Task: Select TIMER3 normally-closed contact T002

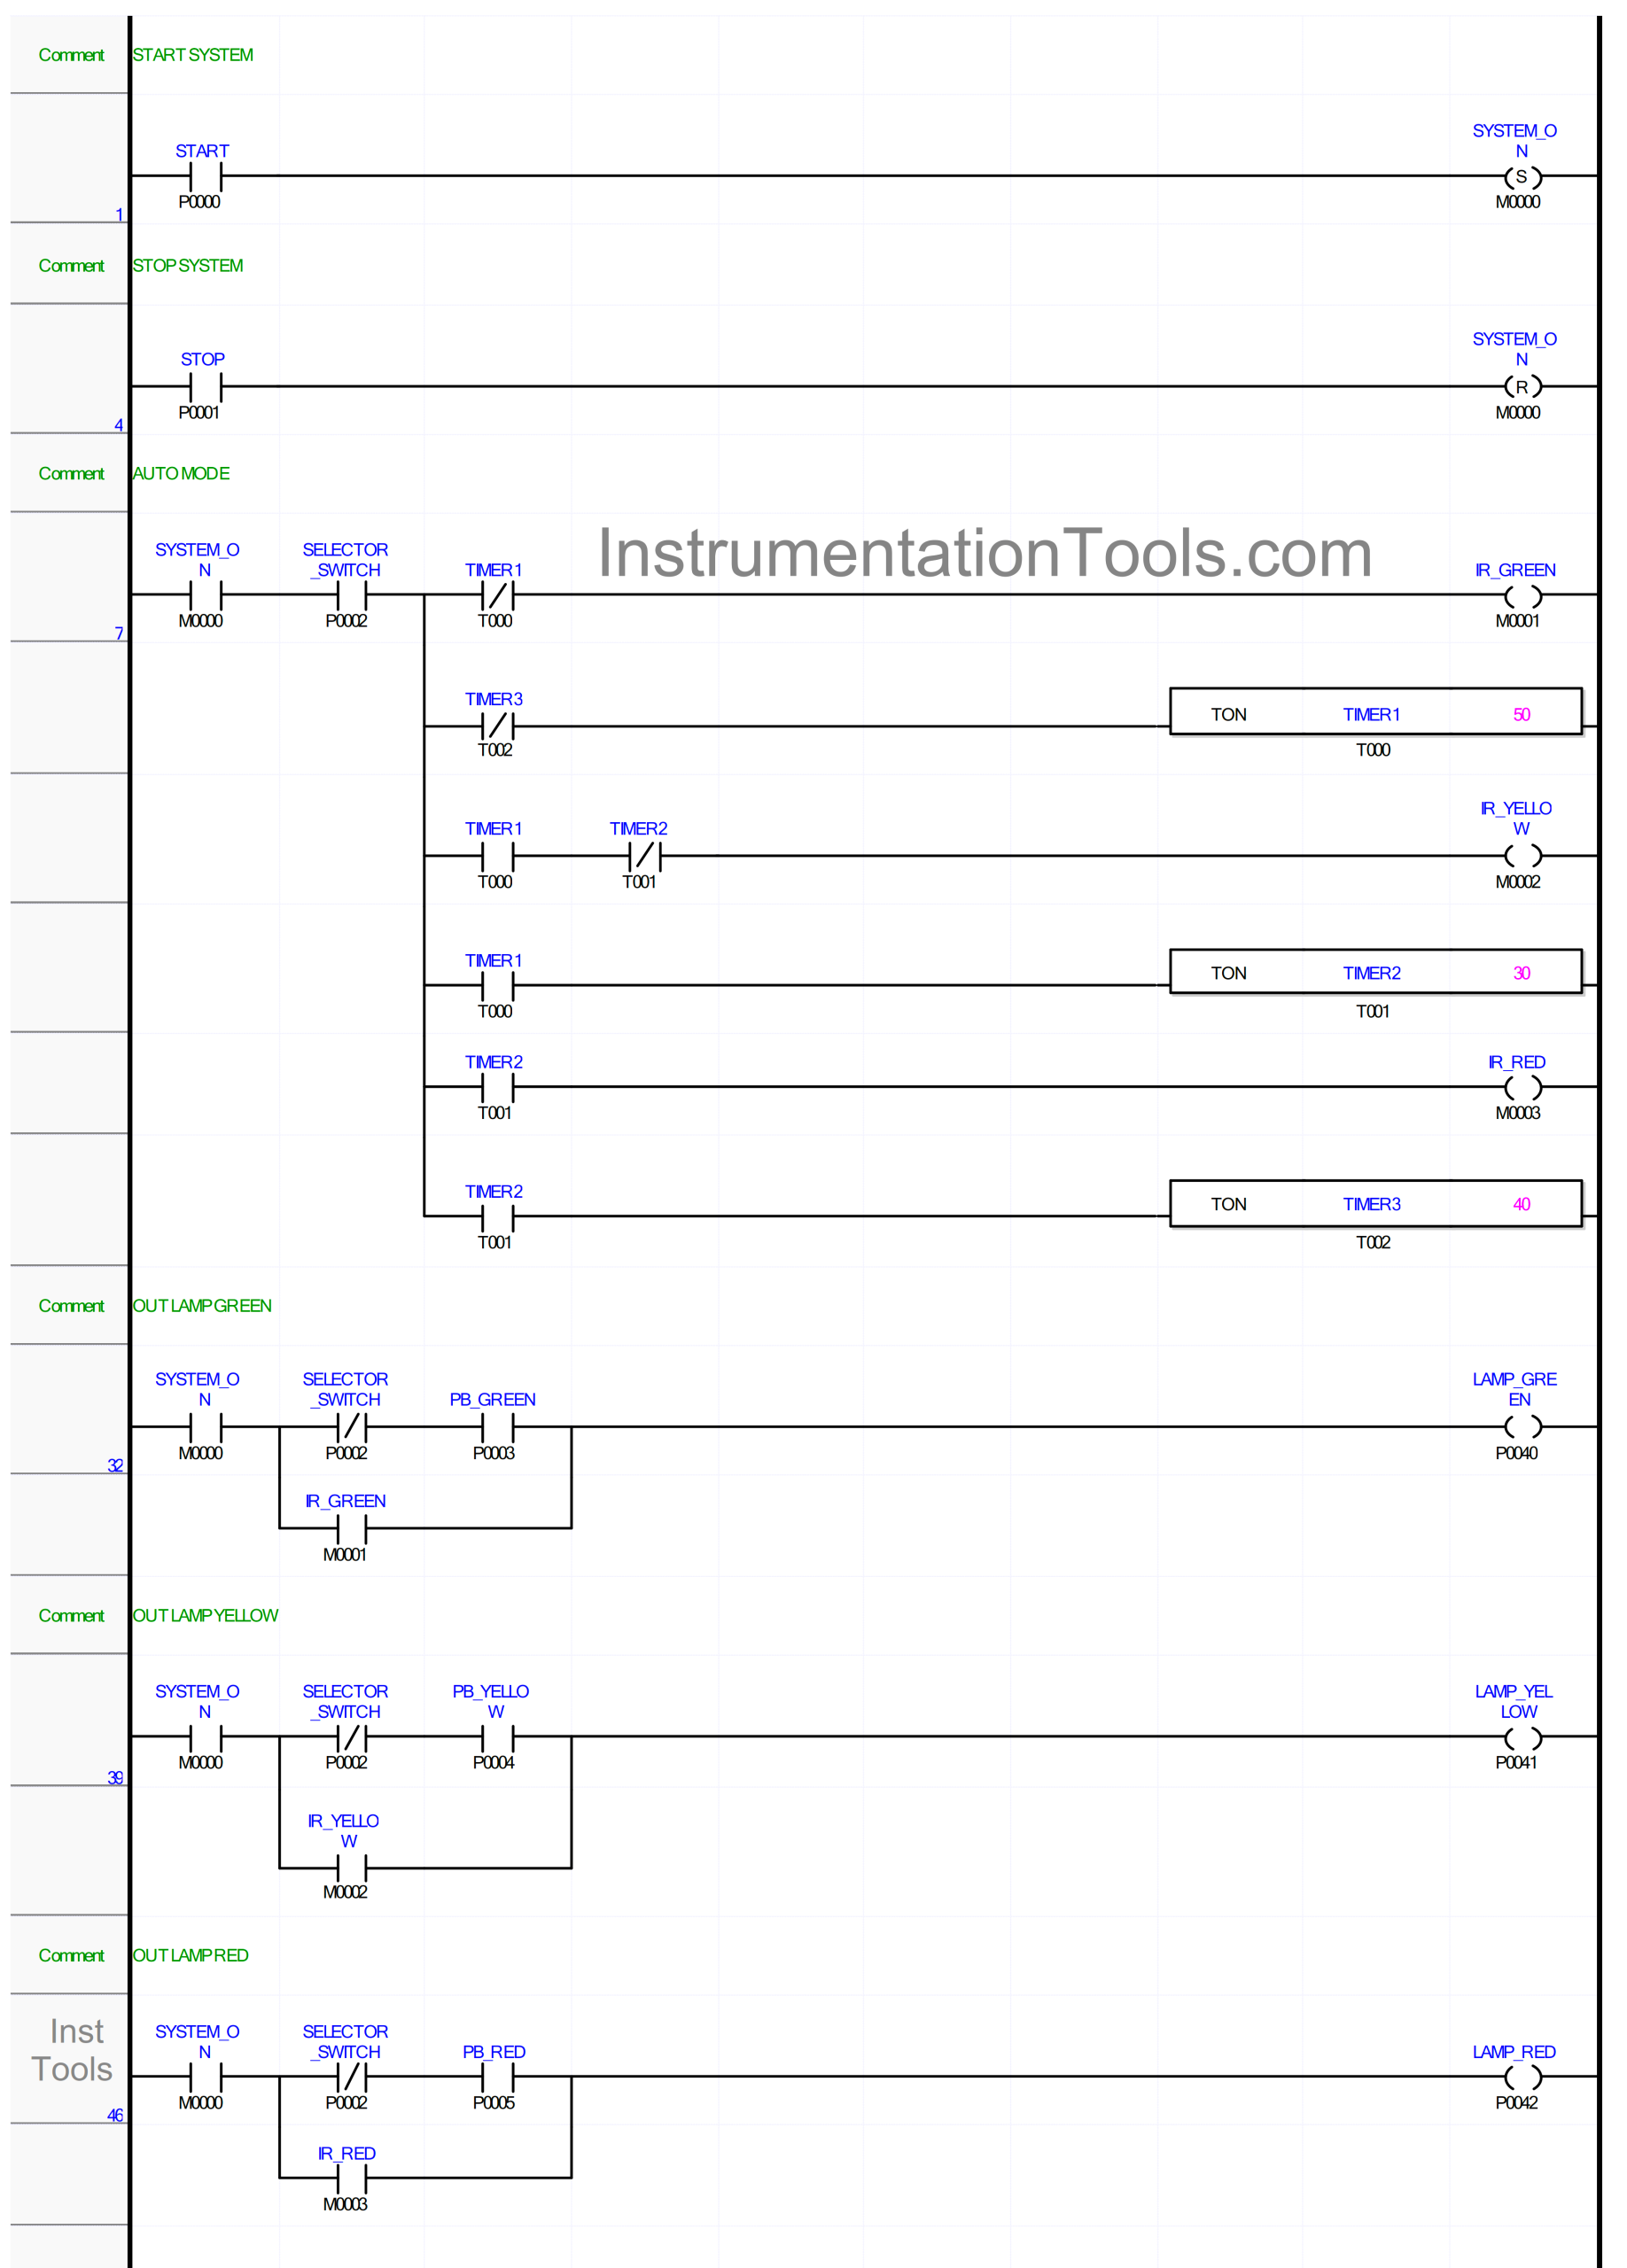Action: 497,726
